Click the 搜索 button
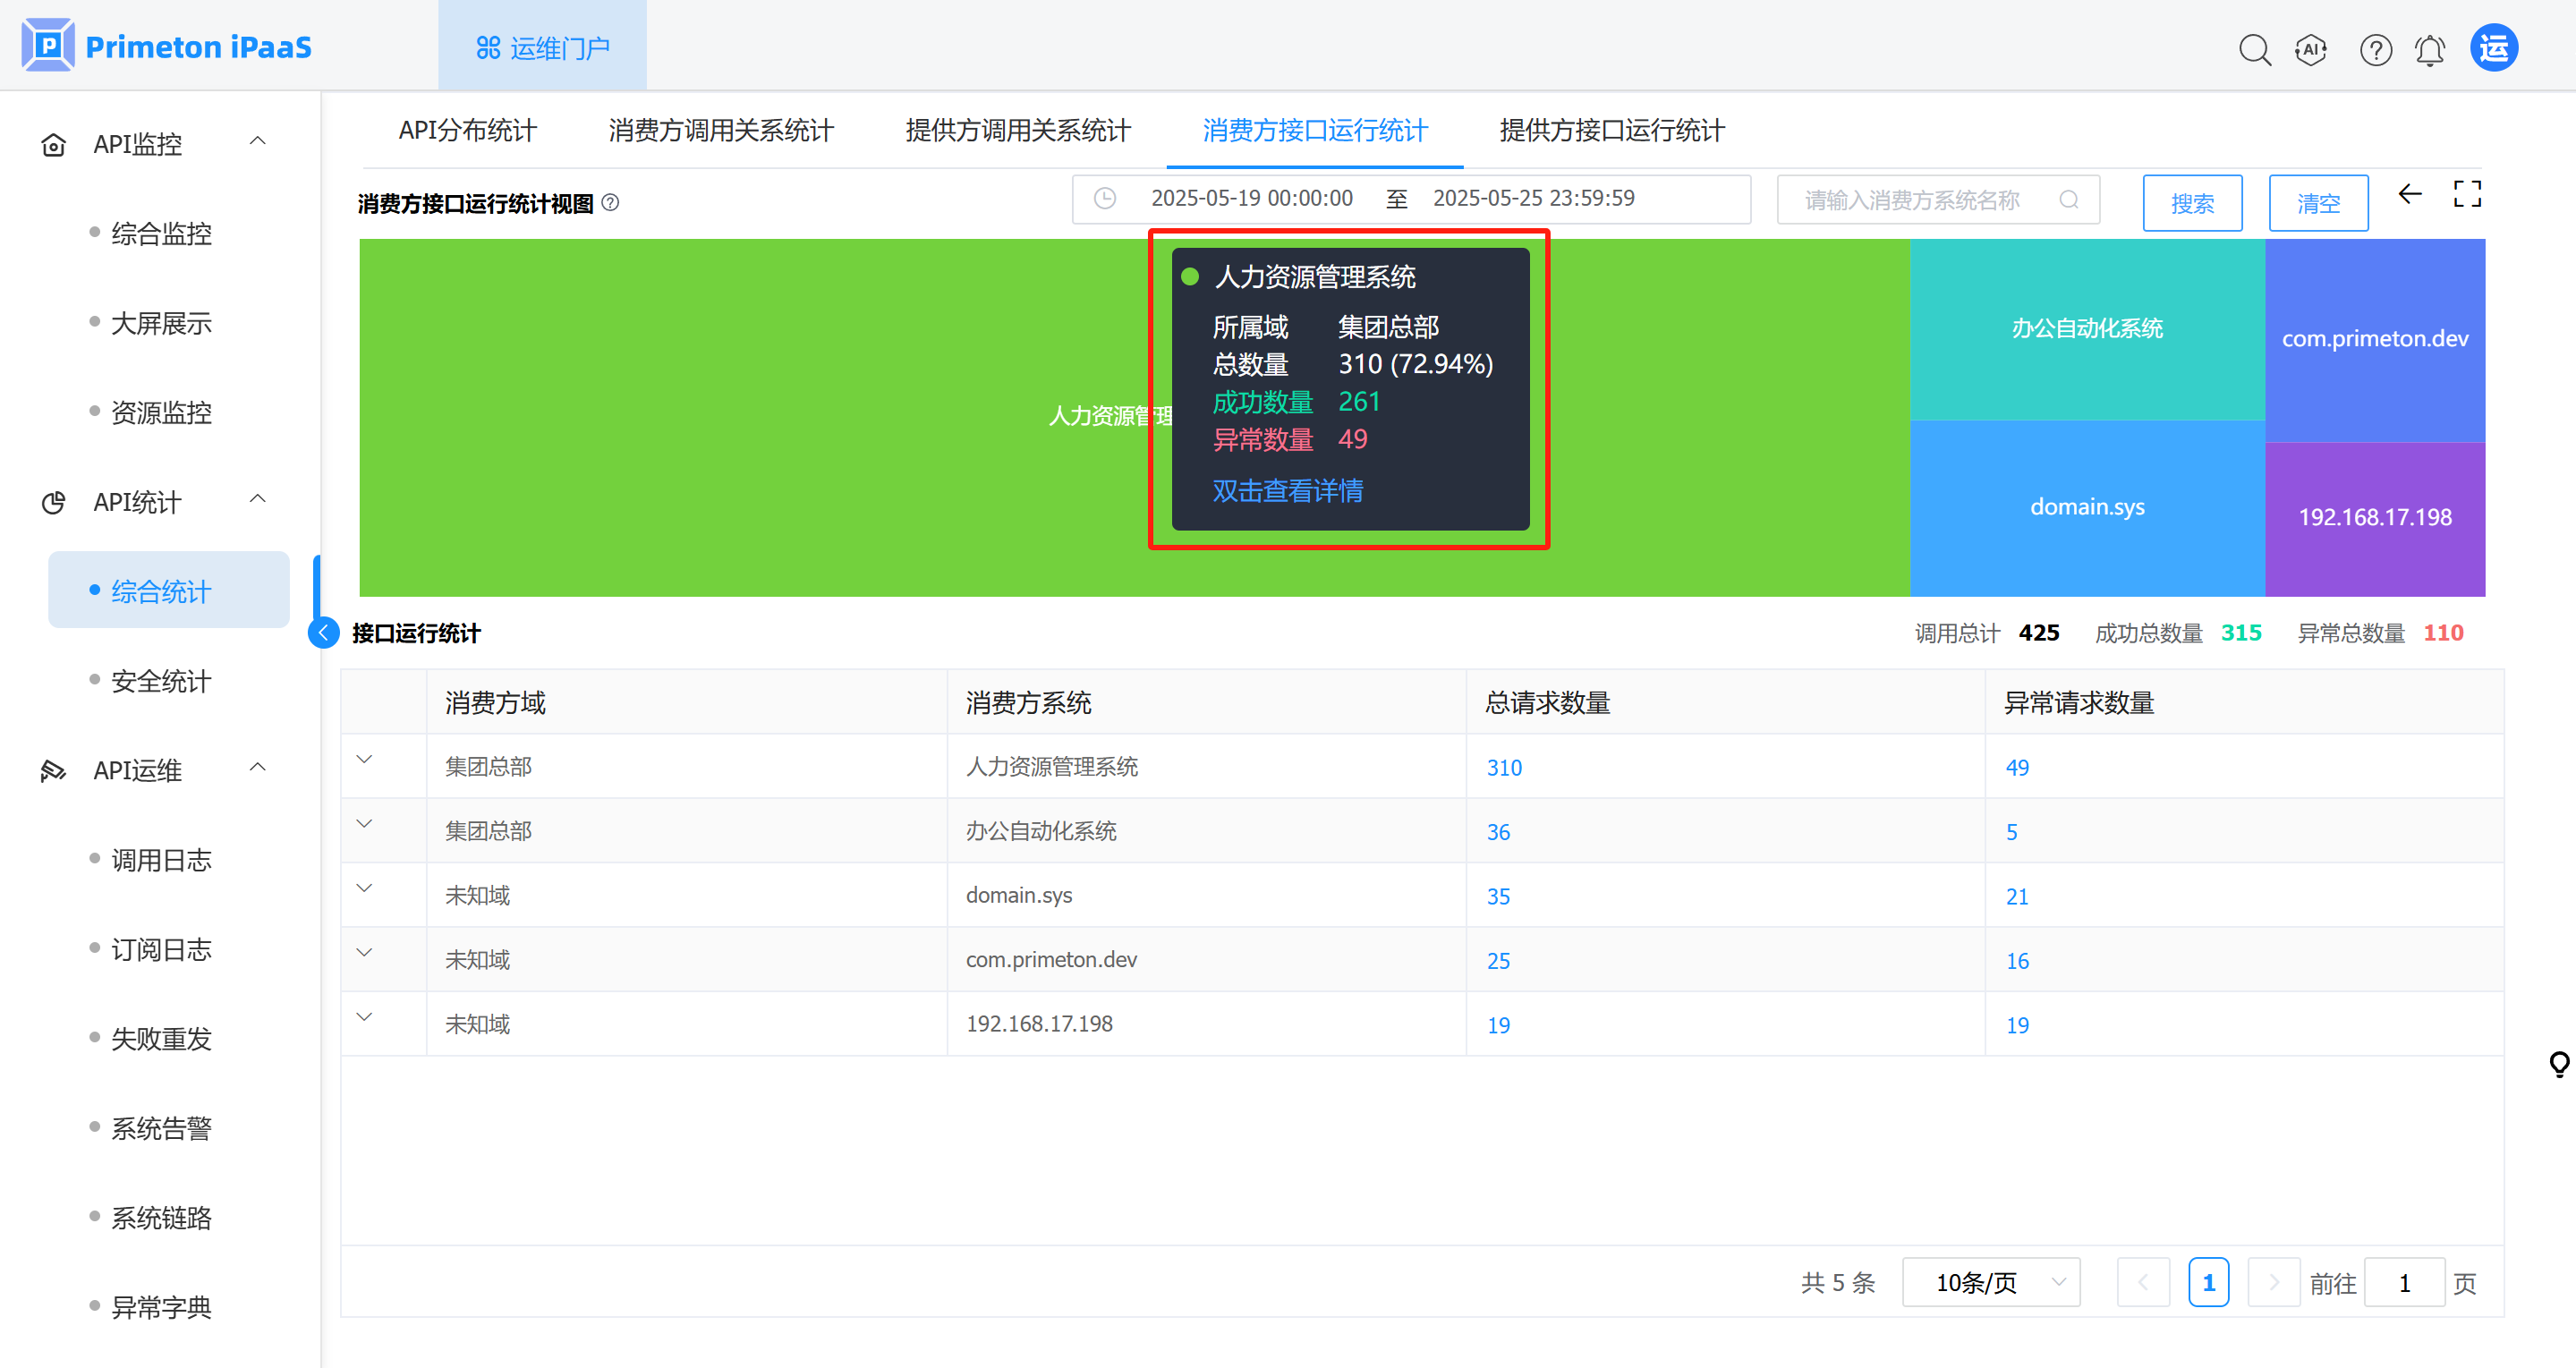This screenshot has width=2576, height=1368. [2192, 204]
